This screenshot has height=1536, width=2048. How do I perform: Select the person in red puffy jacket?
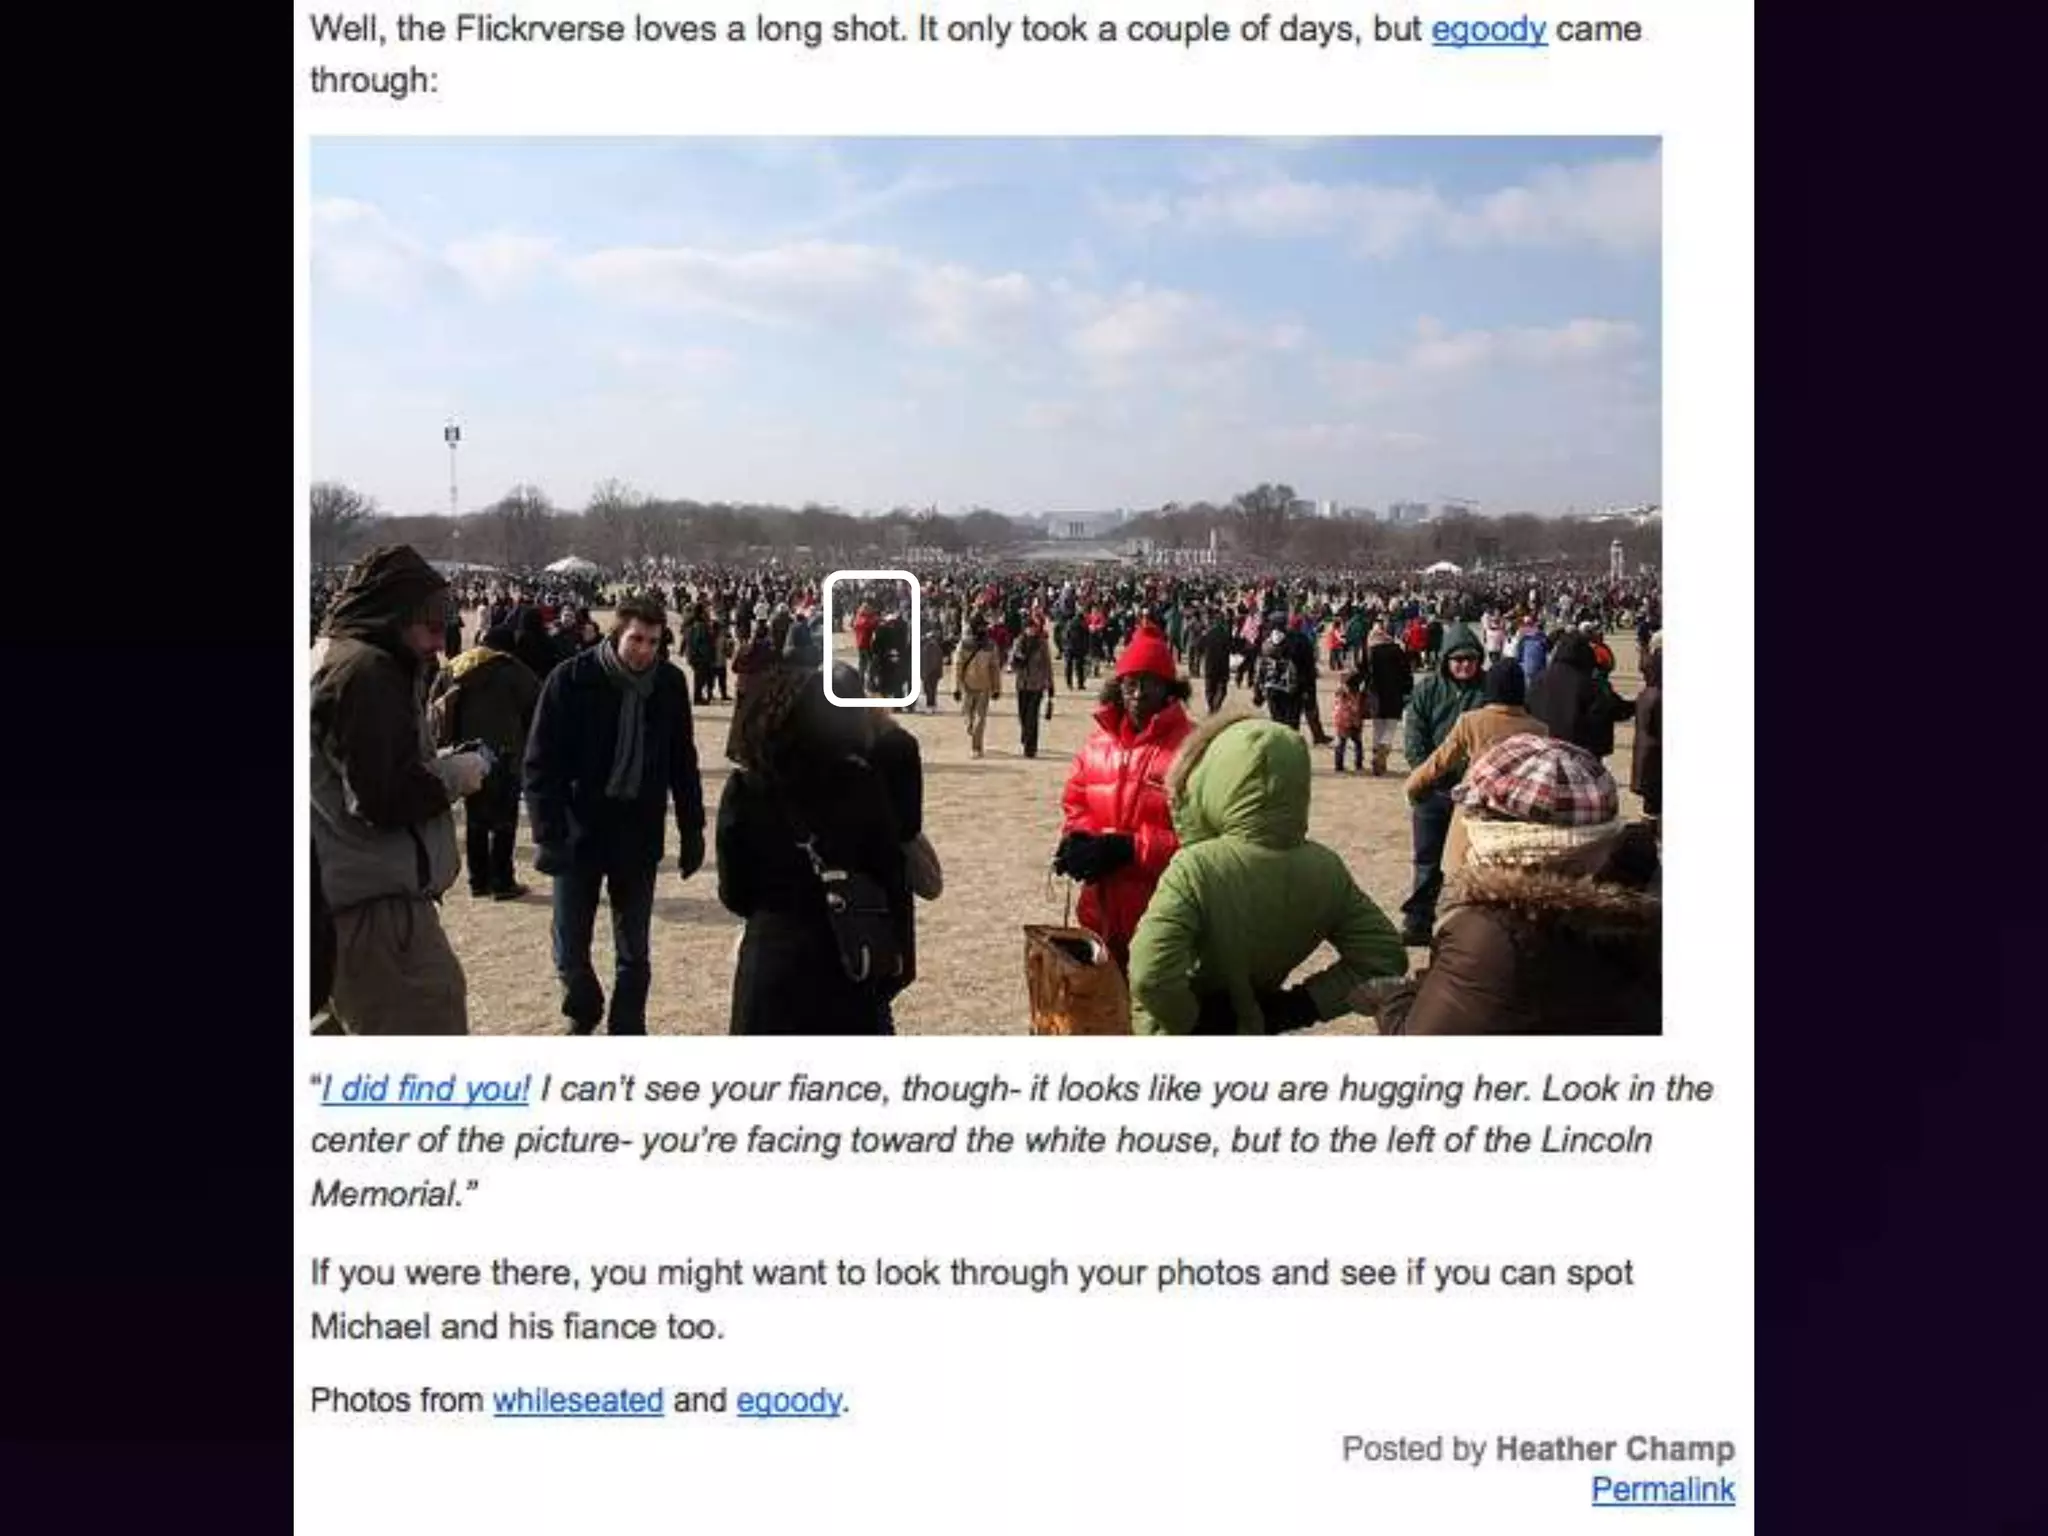click(x=1125, y=780)
